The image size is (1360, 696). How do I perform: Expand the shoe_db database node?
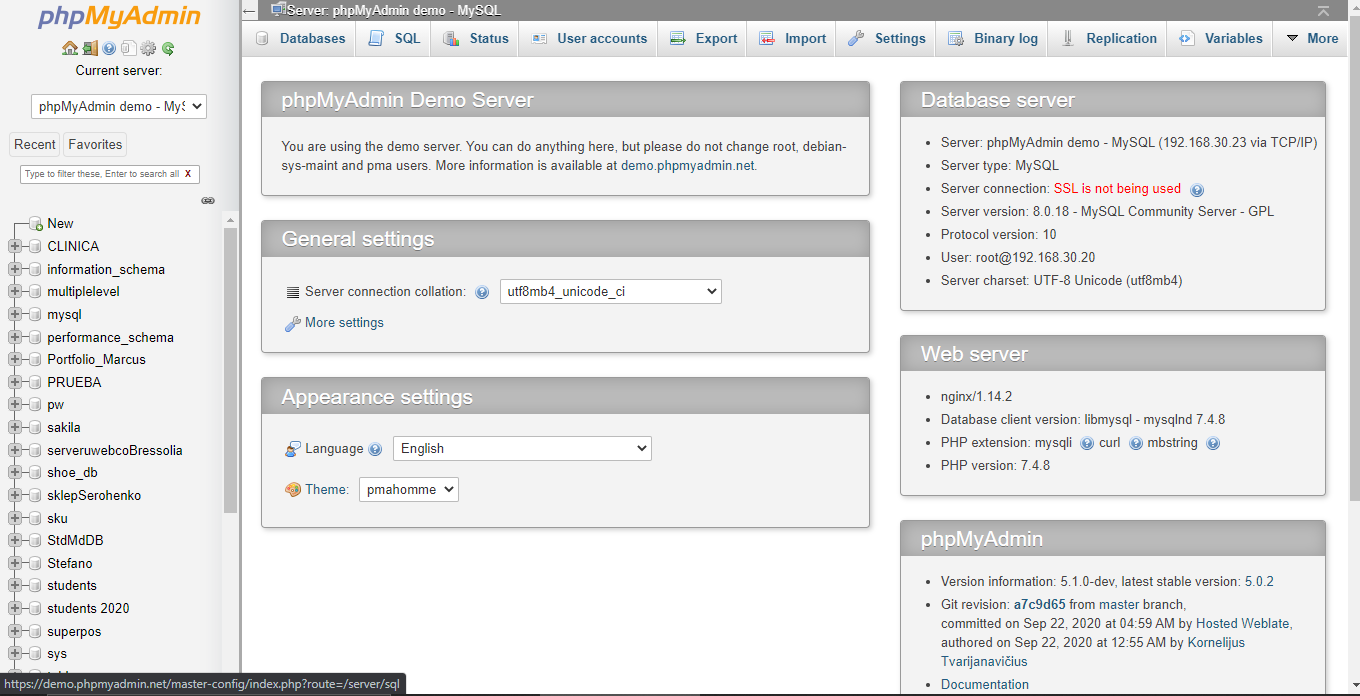pyautogui.click(x=15, y=473)
